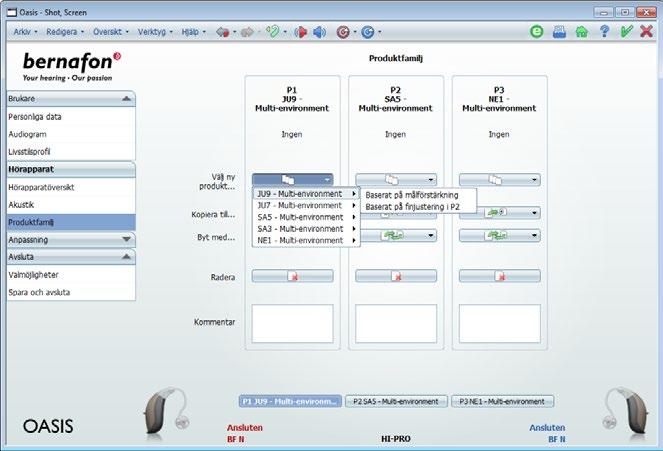The image size is (663, 451).
Task: Click the red circular arrow toolbar icon
Action: [x=343, y=32]
